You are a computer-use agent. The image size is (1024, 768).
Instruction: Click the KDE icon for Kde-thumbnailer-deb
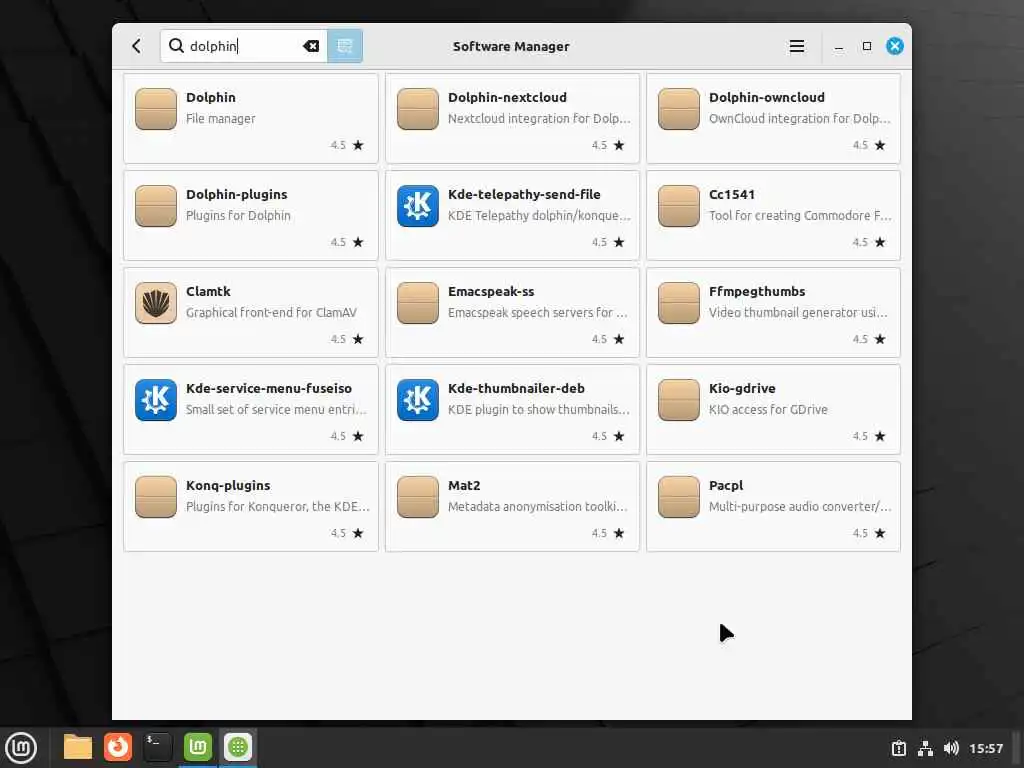[x=417, y=400]
